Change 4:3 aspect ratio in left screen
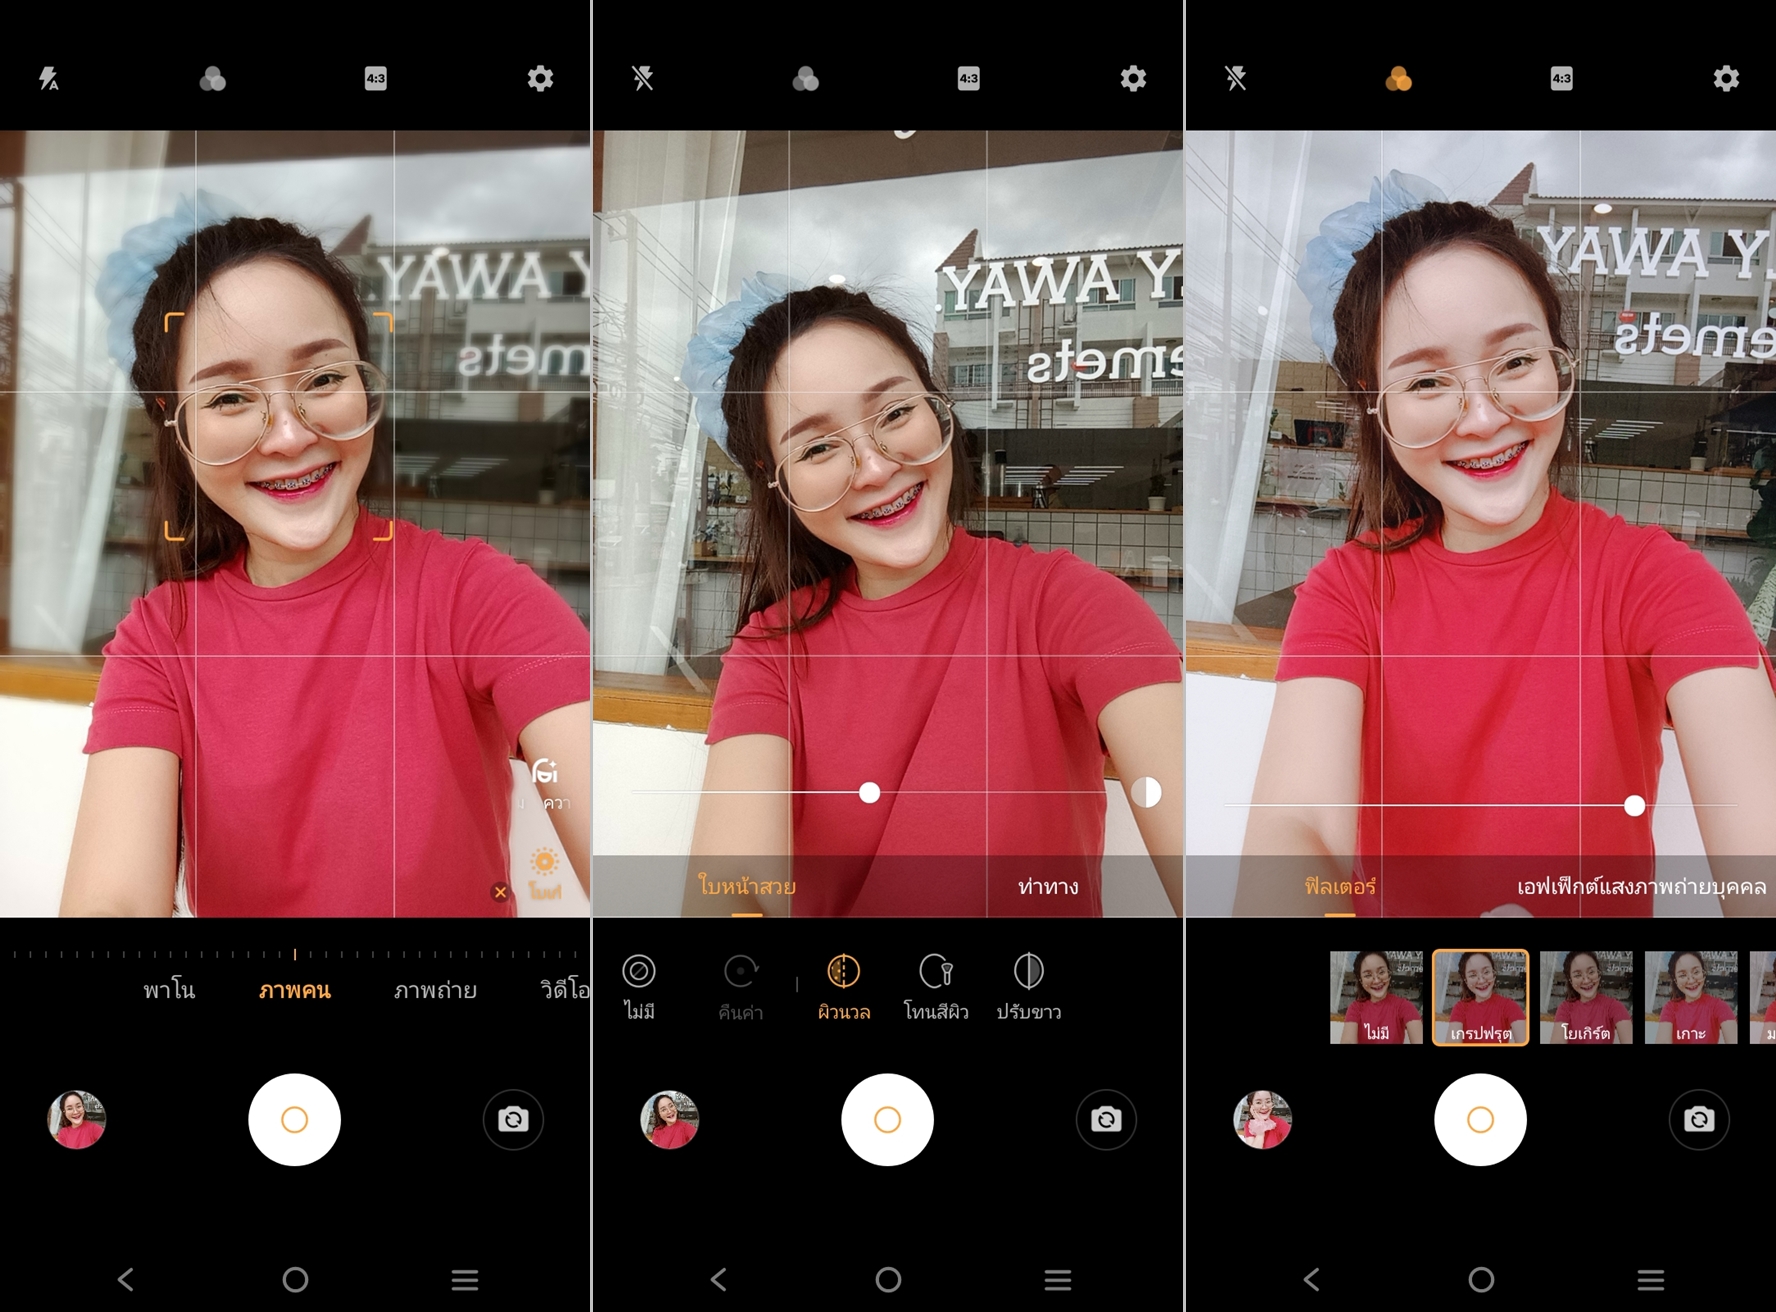 376,78
